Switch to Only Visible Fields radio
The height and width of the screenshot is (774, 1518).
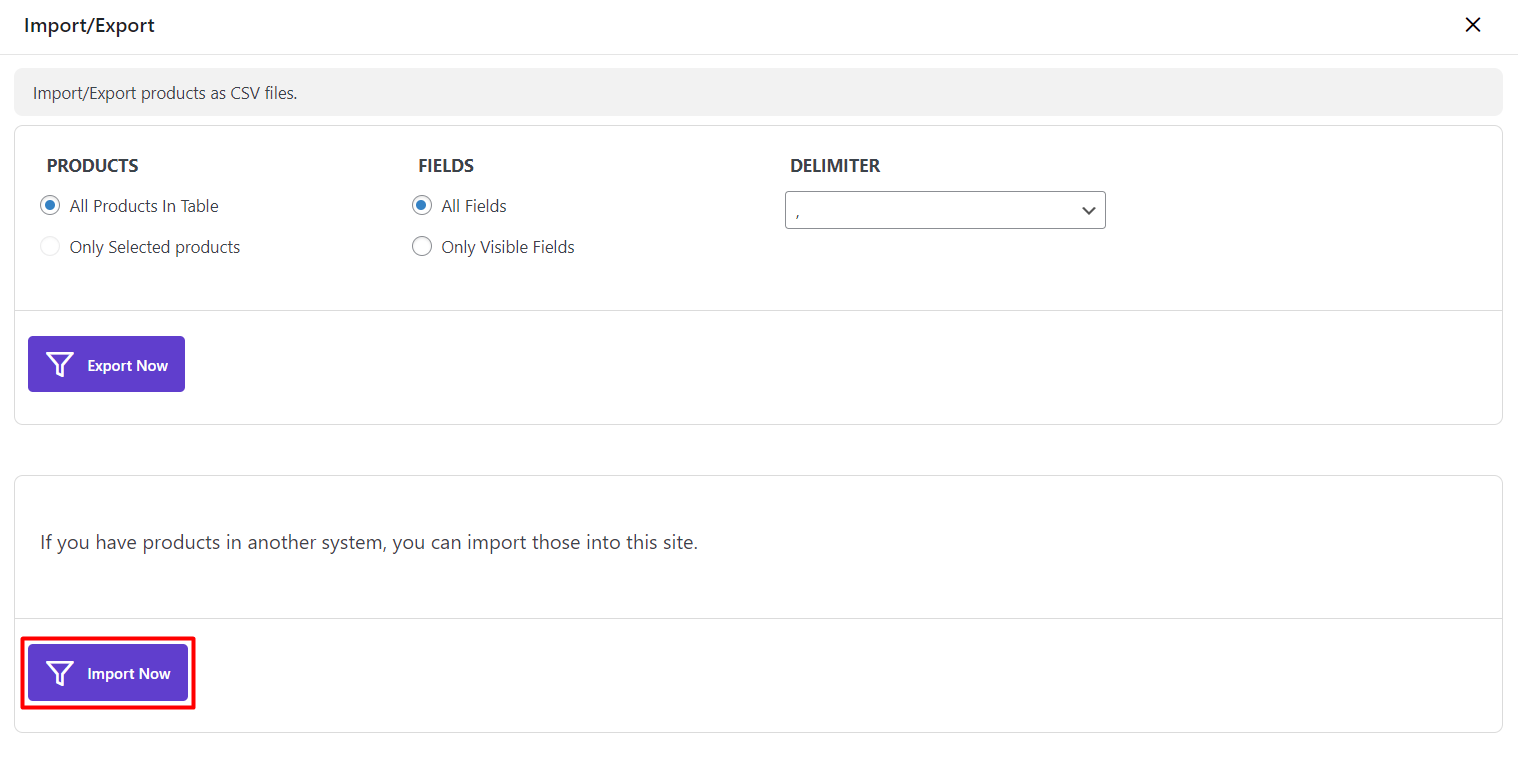422,247
